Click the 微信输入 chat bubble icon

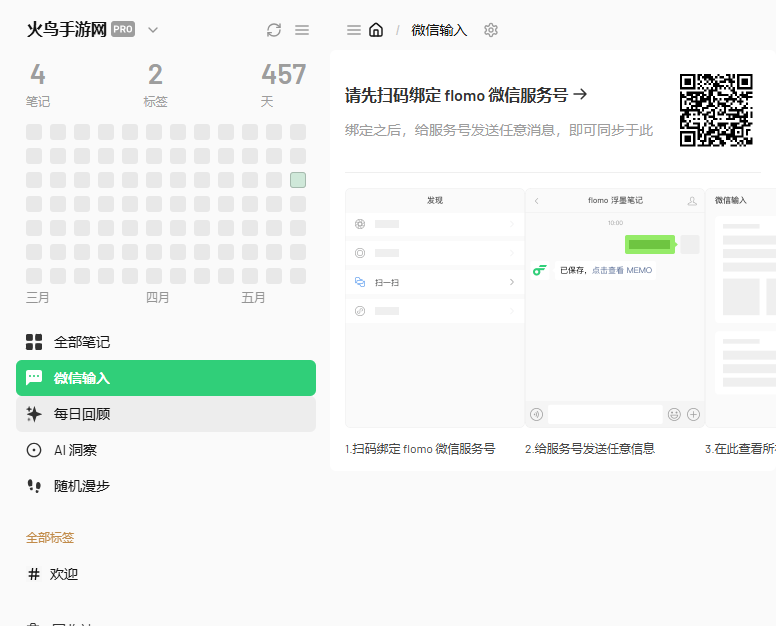click(x=34, y=378)
